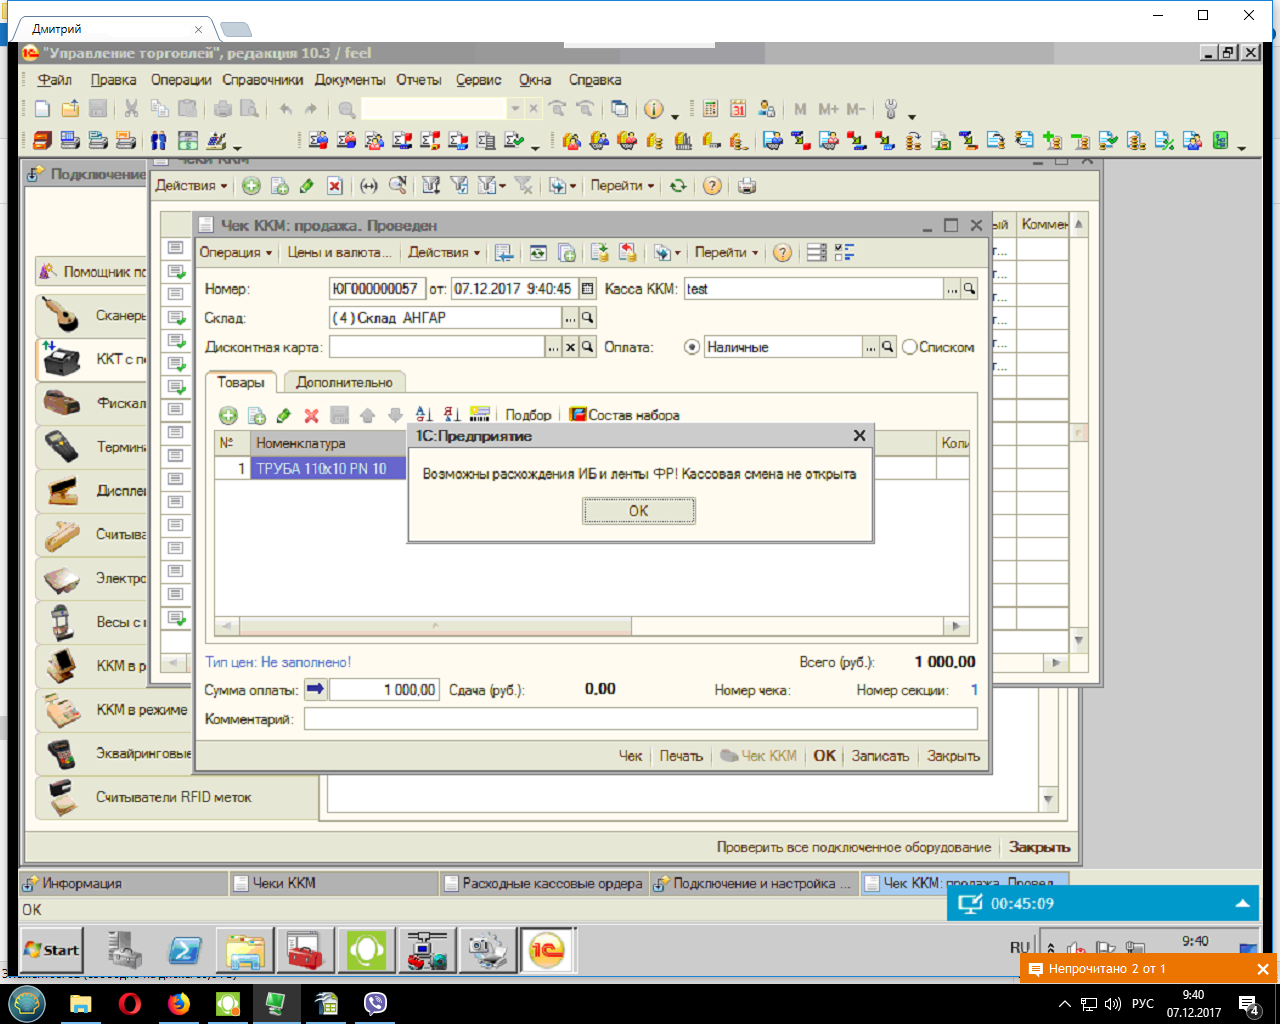The image size is (1281, 1024).
Task: Select the Товары tab
Action: click(241, 382)
